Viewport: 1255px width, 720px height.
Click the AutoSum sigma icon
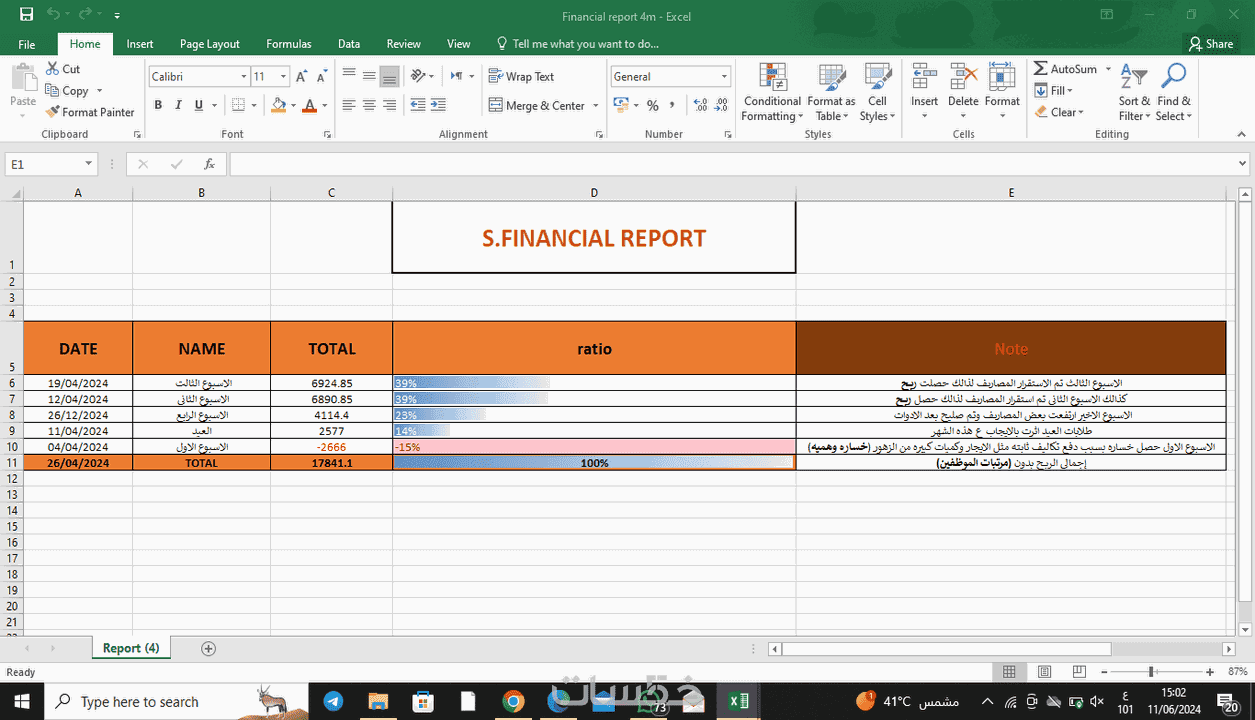[x=1040, y=69]
